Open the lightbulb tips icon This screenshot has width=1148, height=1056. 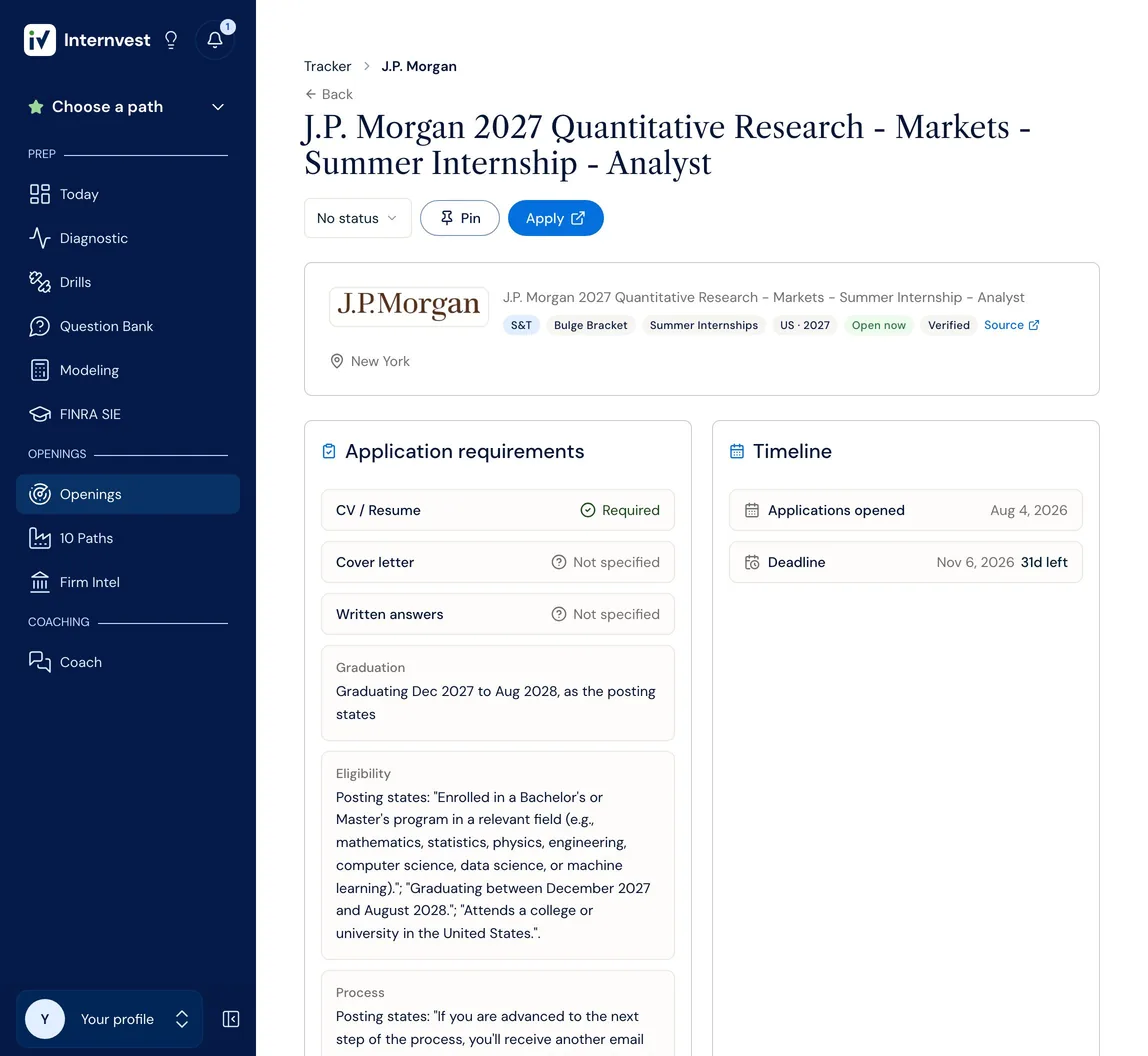[x=171, y=40]
